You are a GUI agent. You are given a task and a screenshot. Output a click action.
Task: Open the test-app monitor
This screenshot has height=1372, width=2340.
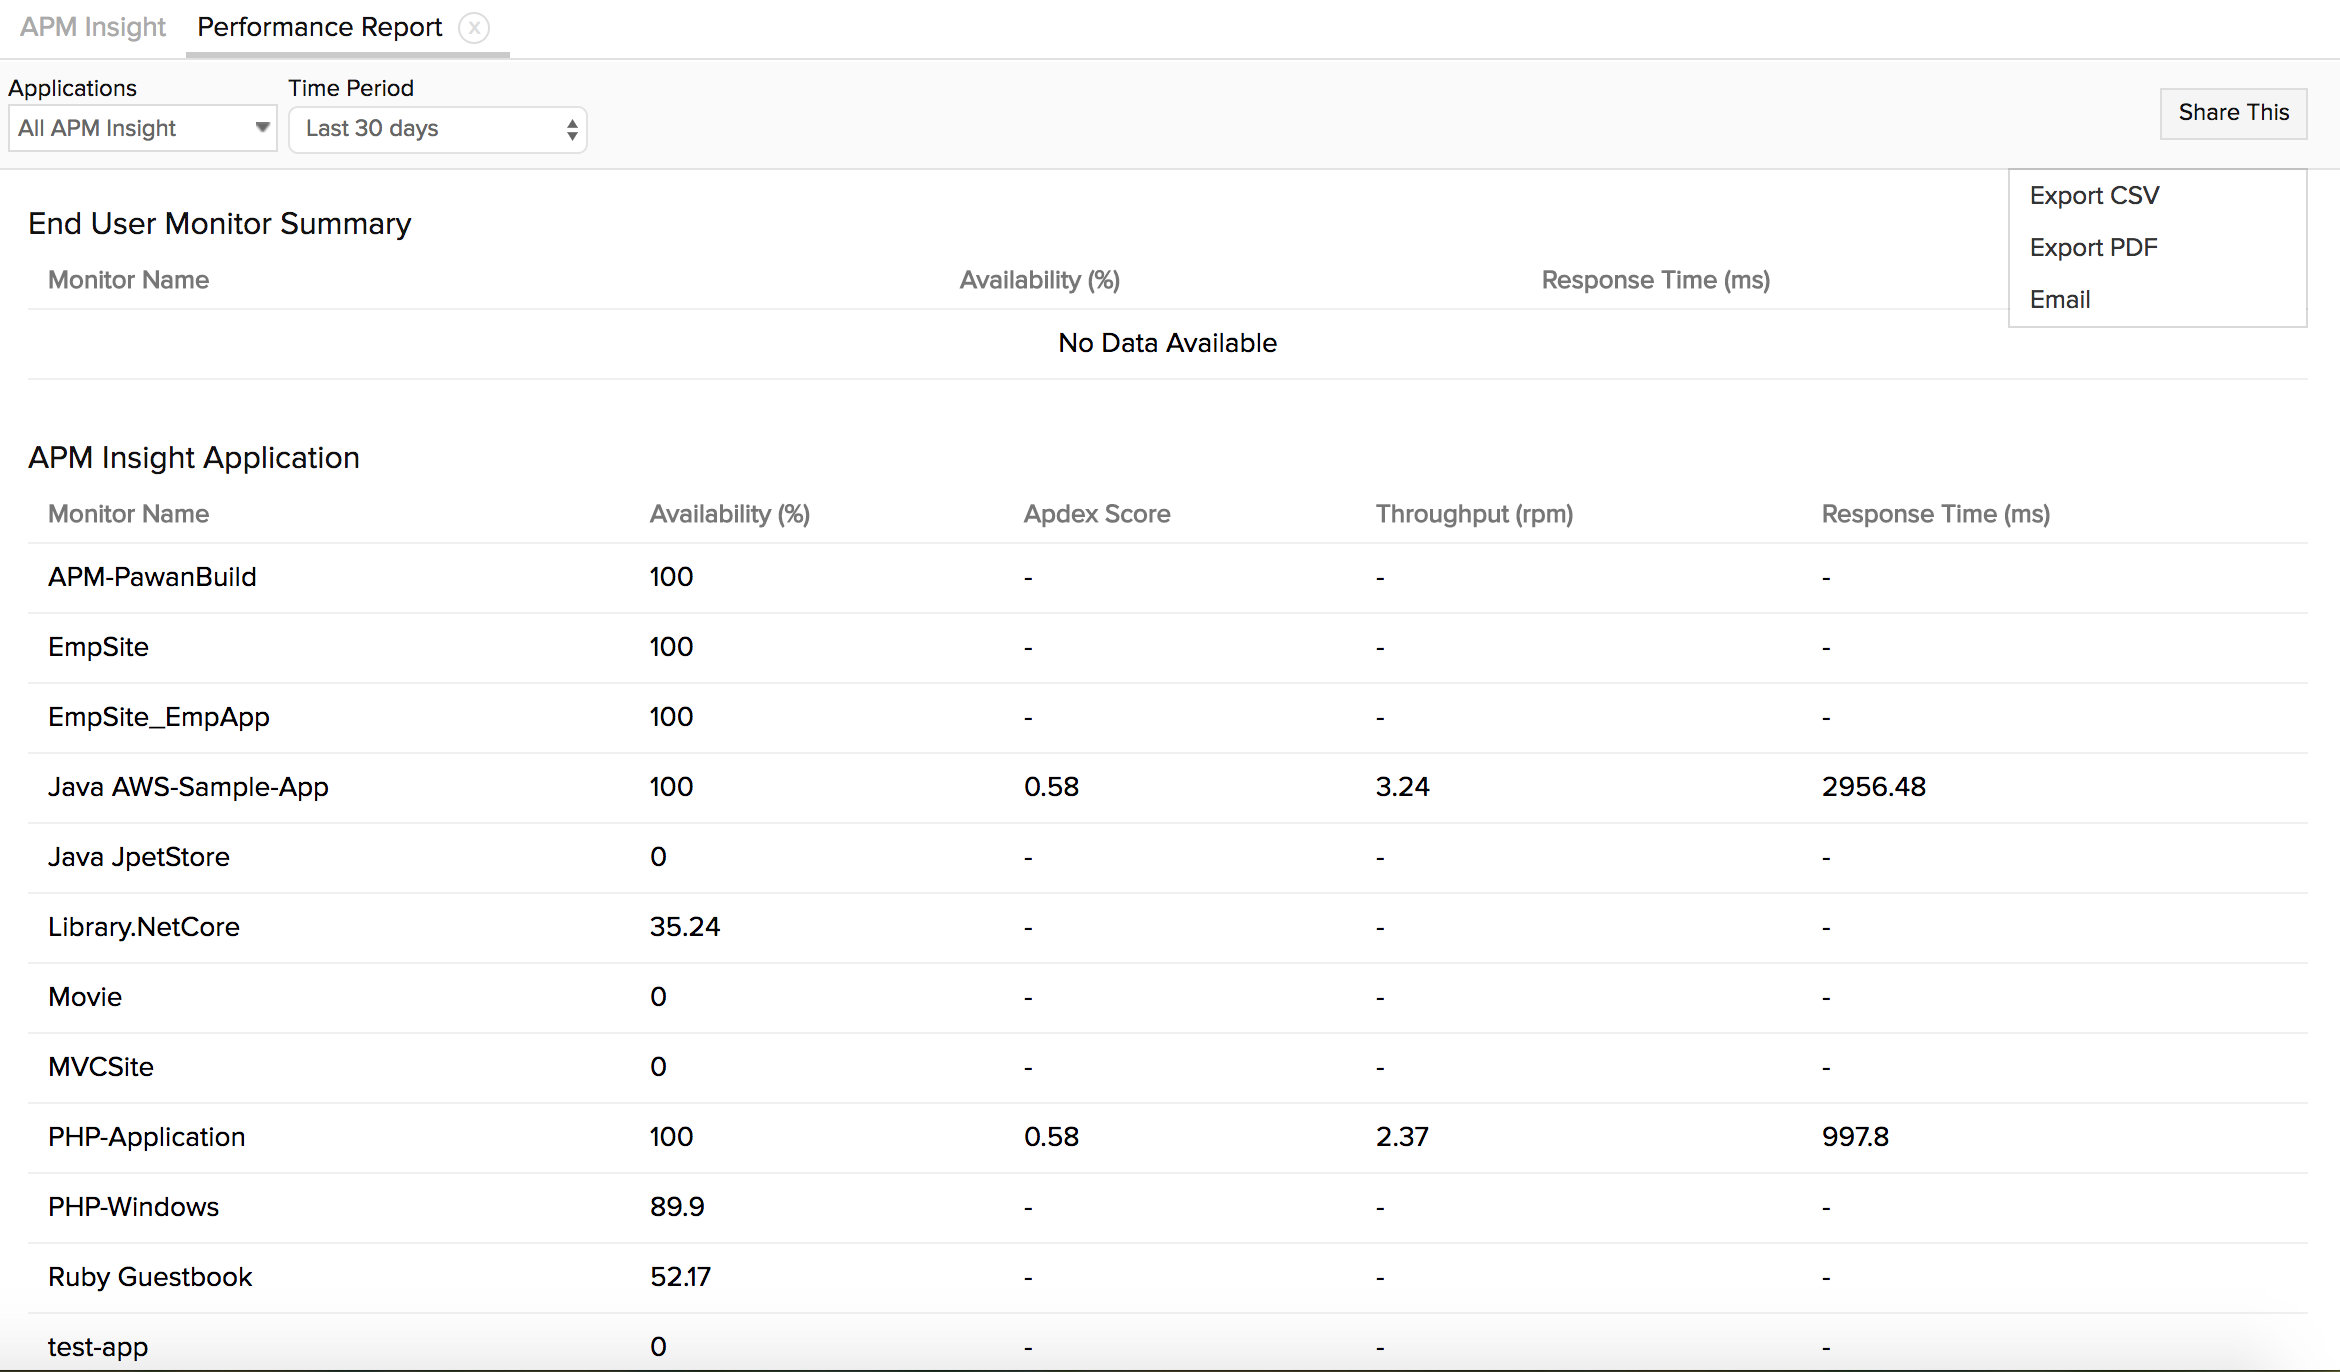97,1347
